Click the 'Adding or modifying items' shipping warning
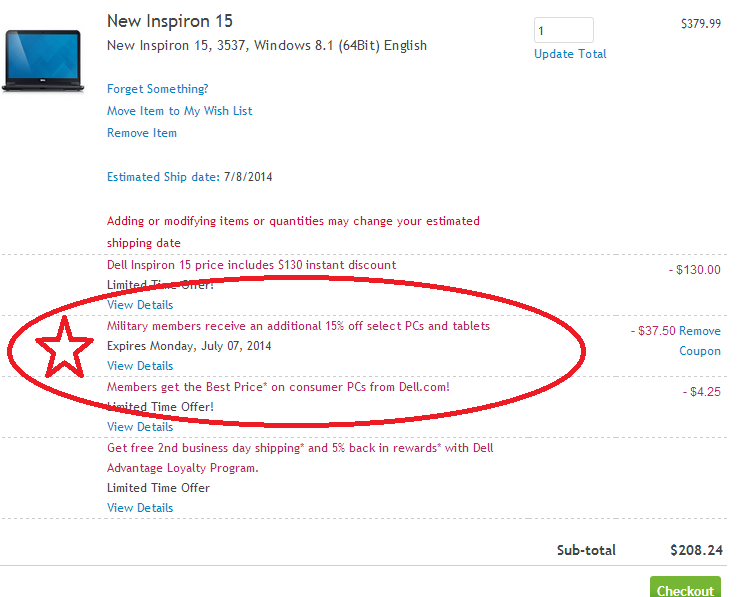747x597 pixels. coord(293,232)
